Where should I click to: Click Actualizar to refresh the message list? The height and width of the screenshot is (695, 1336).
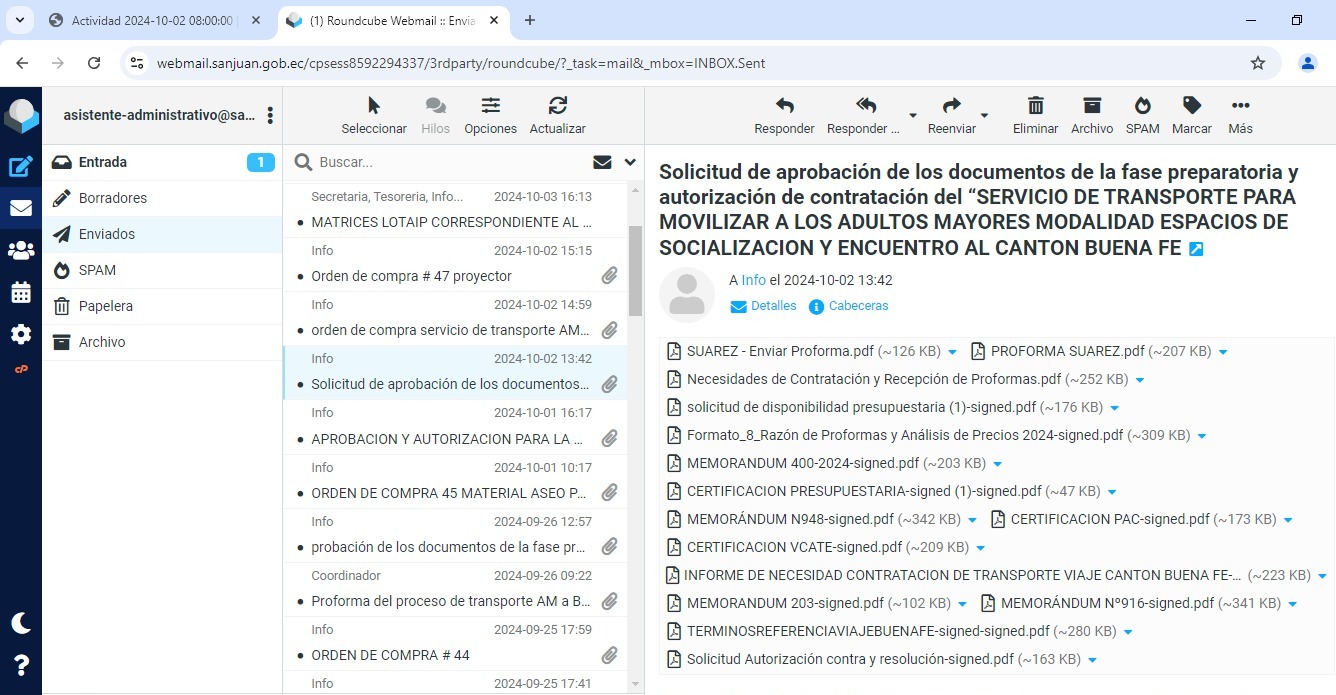click(557, 115)
